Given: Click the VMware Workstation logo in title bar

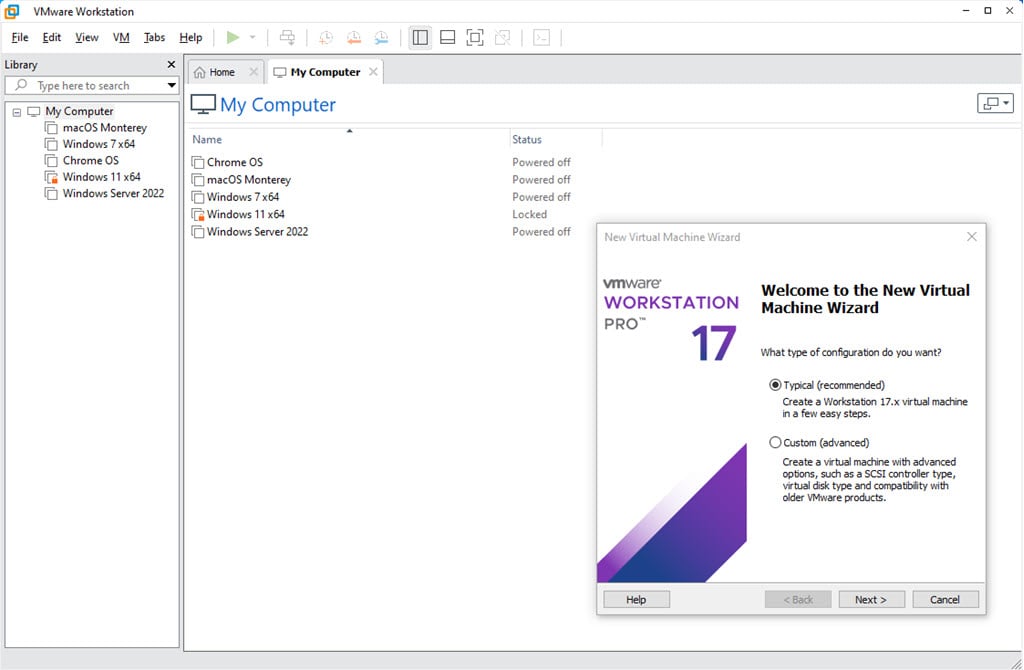Looking at the screenshot, I should 12,11.
